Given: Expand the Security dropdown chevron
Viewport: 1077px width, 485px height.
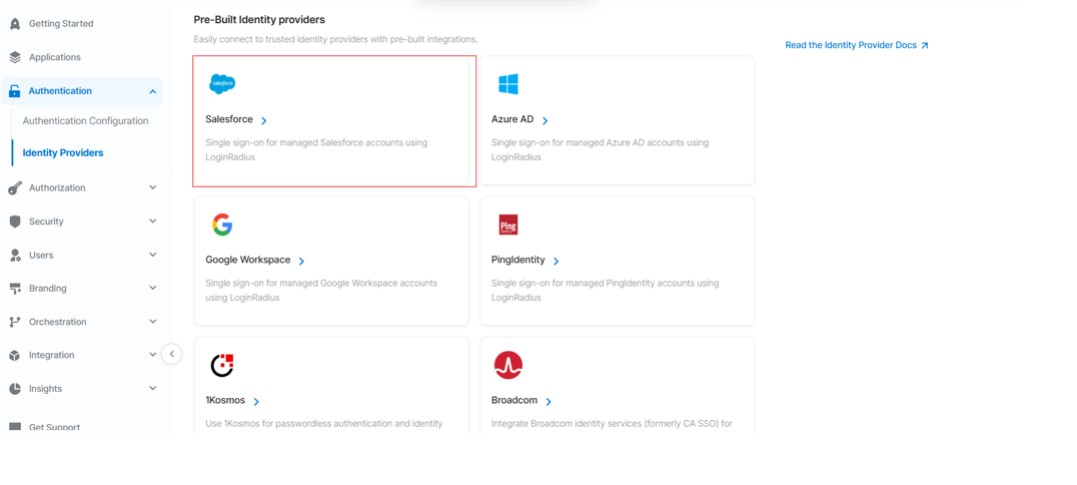Looking at the screenshot, I should 152,221.
